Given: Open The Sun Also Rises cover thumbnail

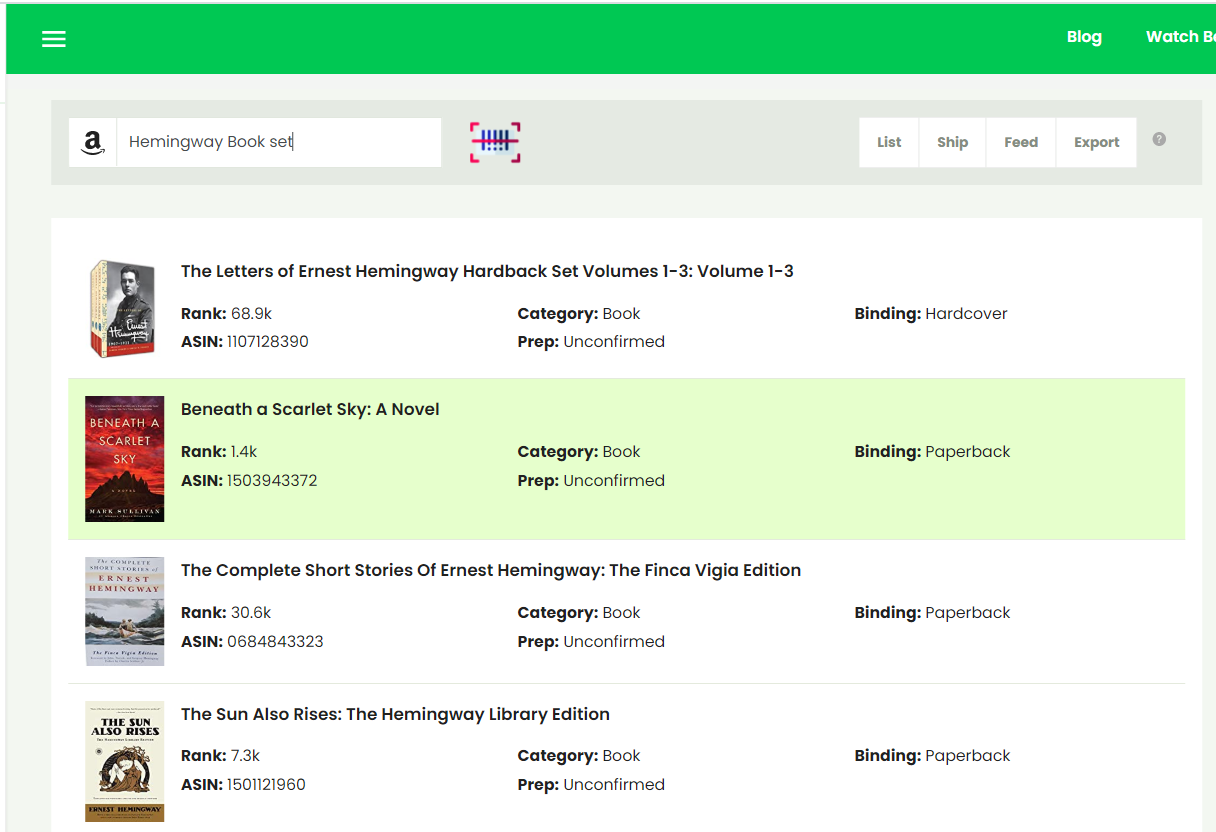Looking at the screenshot, I should click(124, 762).
